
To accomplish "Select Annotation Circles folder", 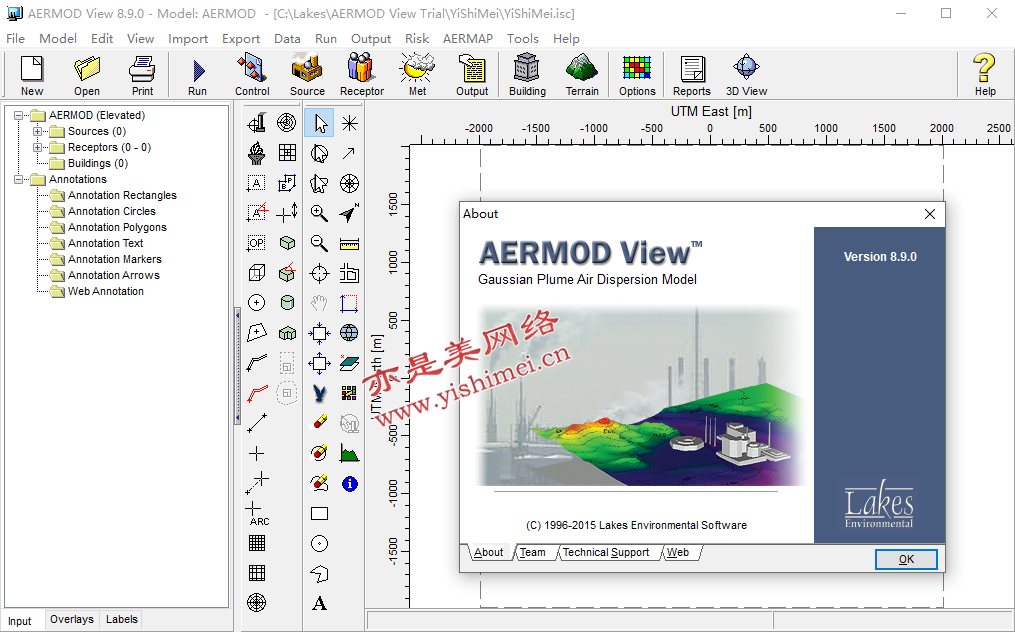I will pos(111,211).
